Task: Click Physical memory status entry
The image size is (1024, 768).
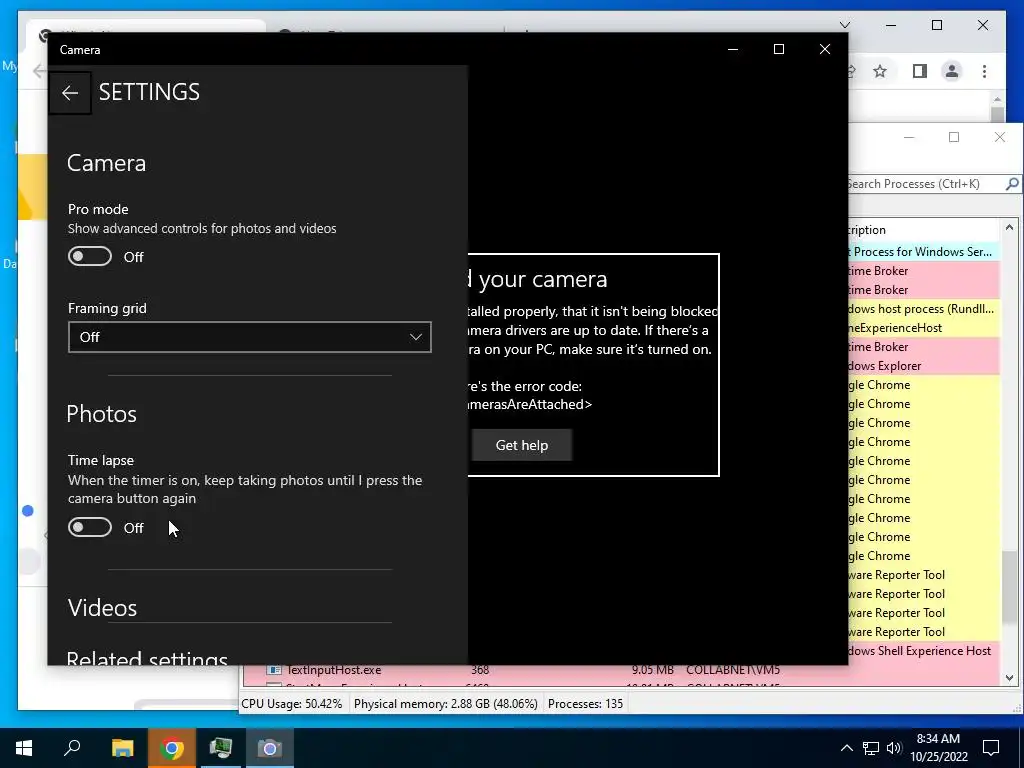Action: point(446,704)
